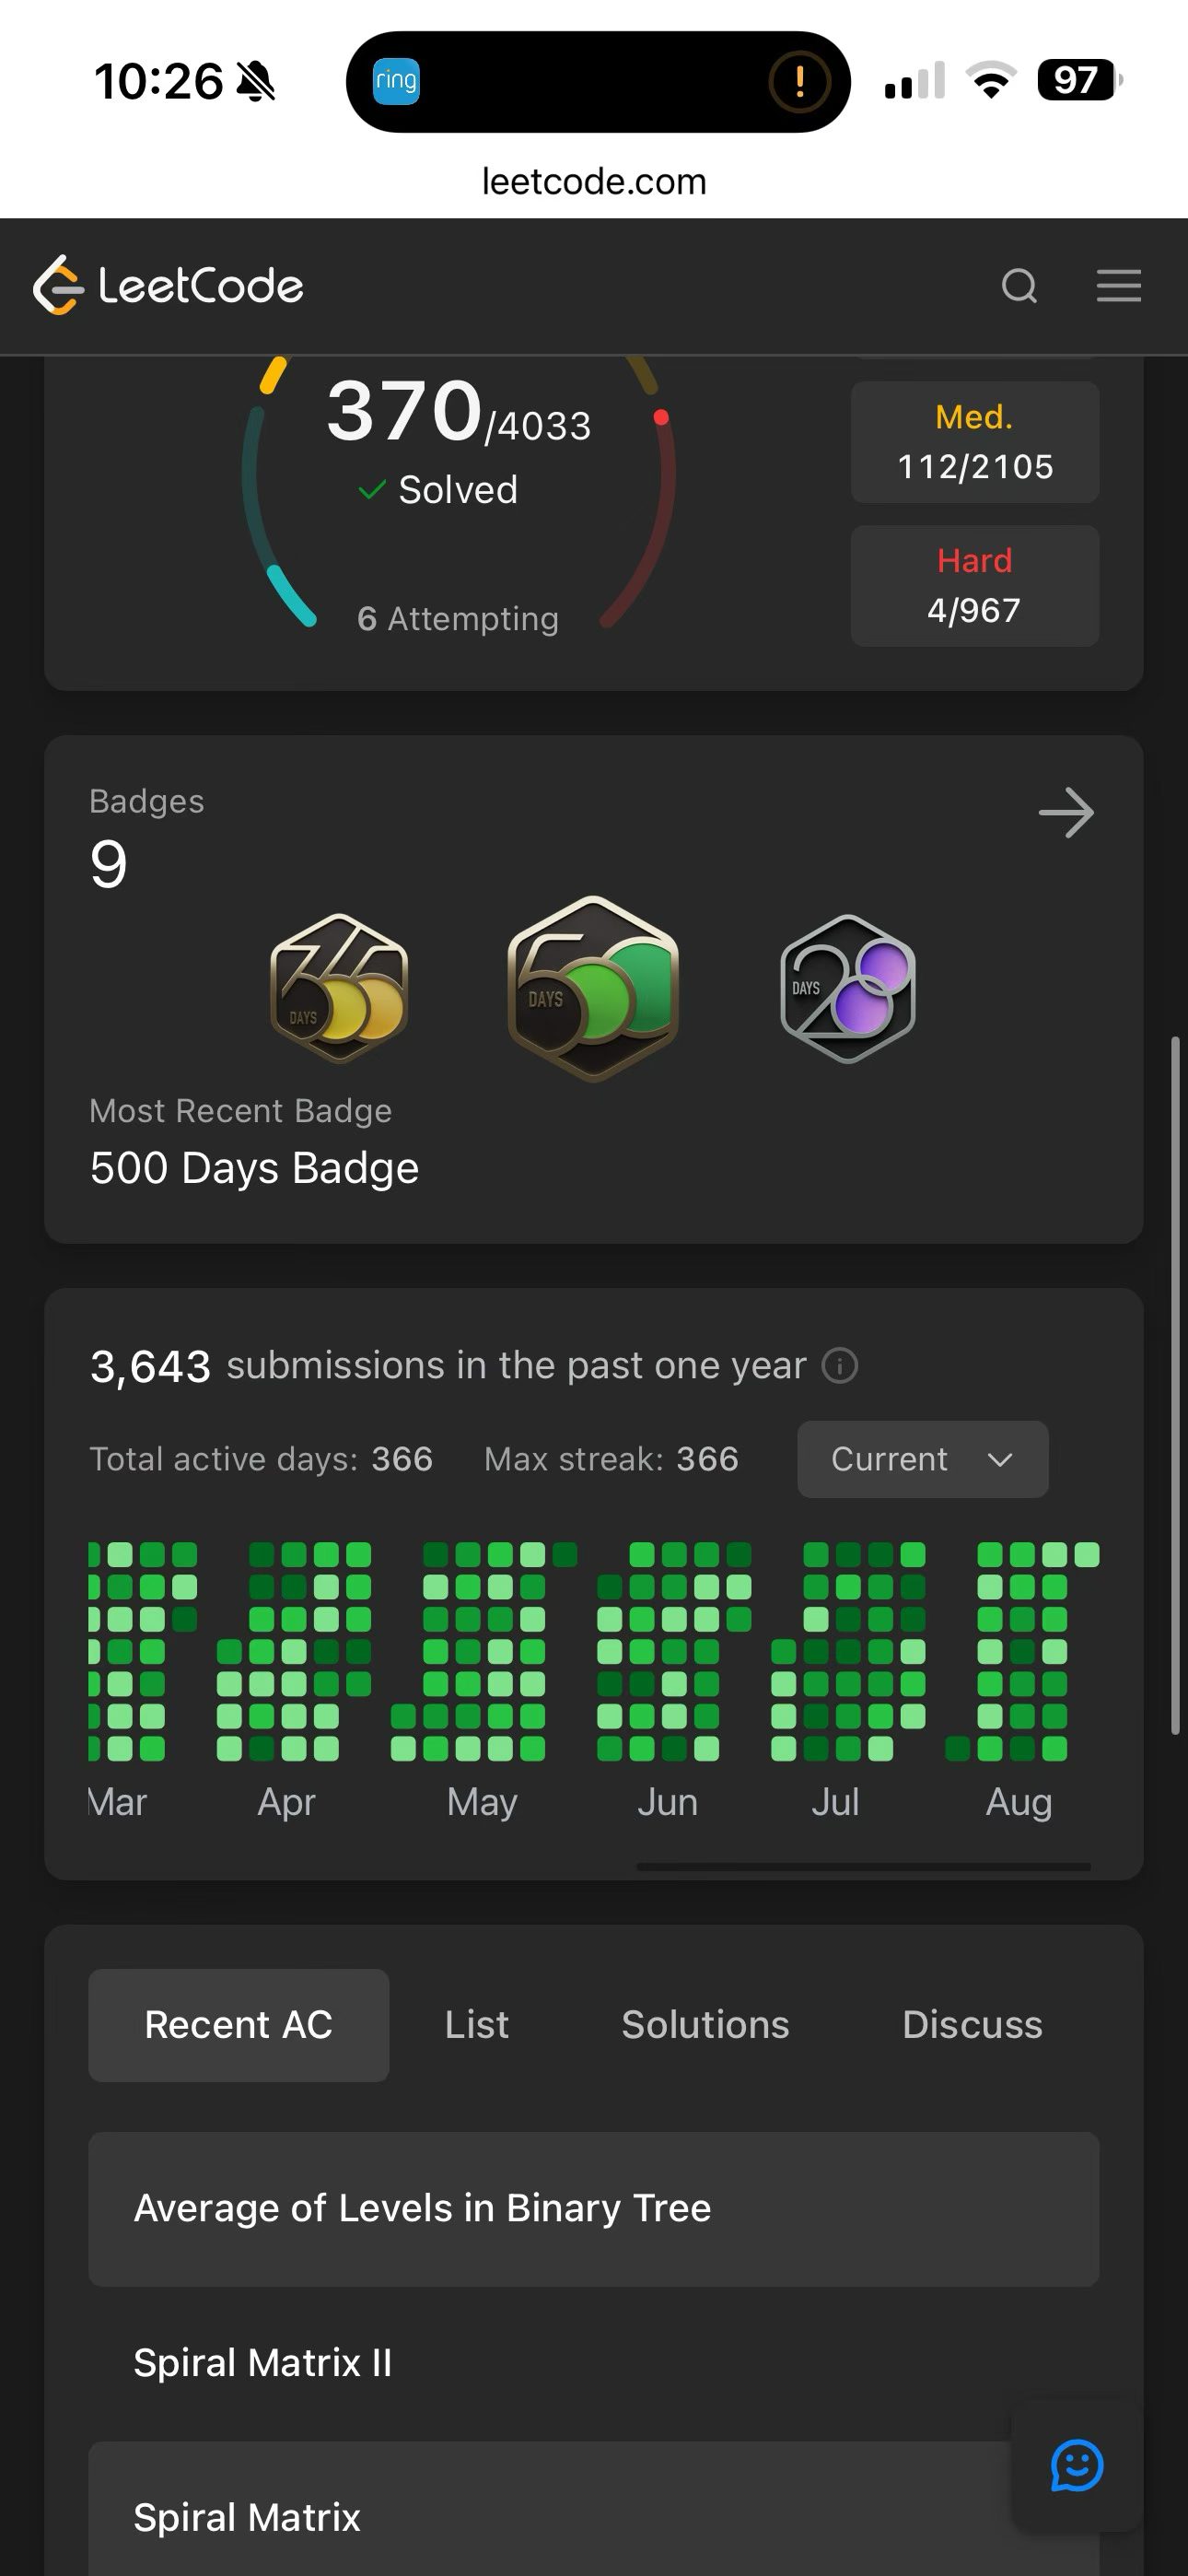
Task: Select the Hard 4/967 difficulty box
Action: click(974, 586)
